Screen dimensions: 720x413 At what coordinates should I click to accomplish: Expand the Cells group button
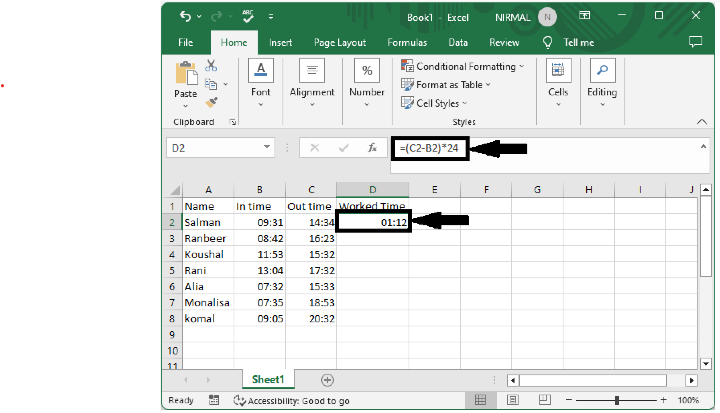pyautogui.click(x=558, y=83)
